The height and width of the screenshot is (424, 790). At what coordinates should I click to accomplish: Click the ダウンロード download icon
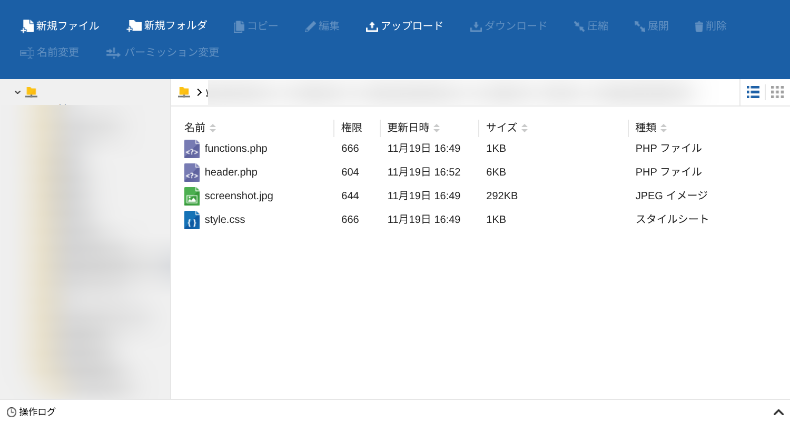point(476,27)
